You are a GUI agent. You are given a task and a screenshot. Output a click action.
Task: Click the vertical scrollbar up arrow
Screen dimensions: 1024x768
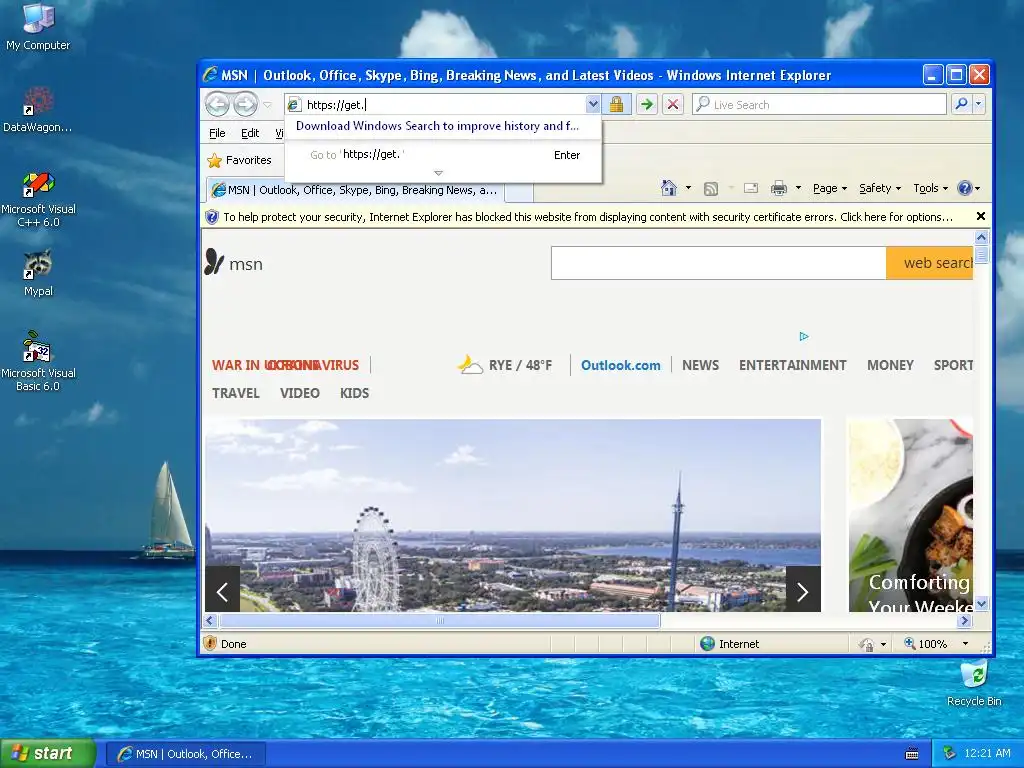pos(981,238)
